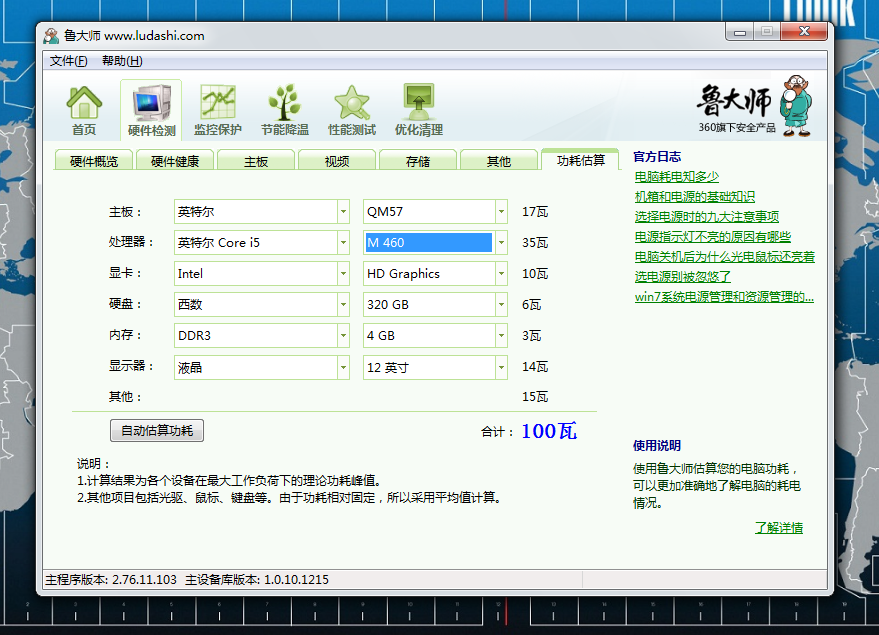Viewport: 879px width, 635px height.
Task: Open the 选电源别被忽悠了 link
Action: pos(683,276)
